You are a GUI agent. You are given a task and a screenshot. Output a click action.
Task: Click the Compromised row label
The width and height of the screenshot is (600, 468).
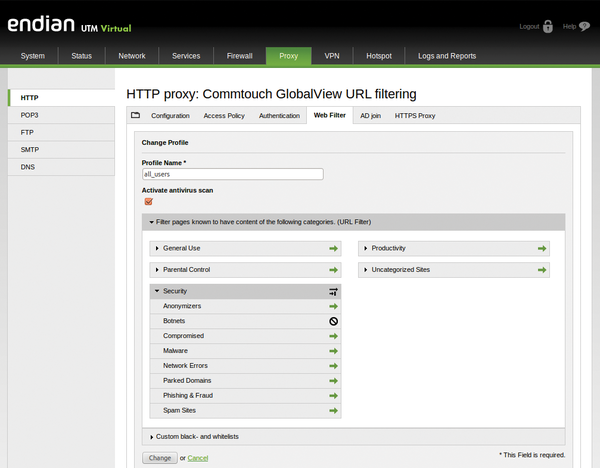coord(184,336)
